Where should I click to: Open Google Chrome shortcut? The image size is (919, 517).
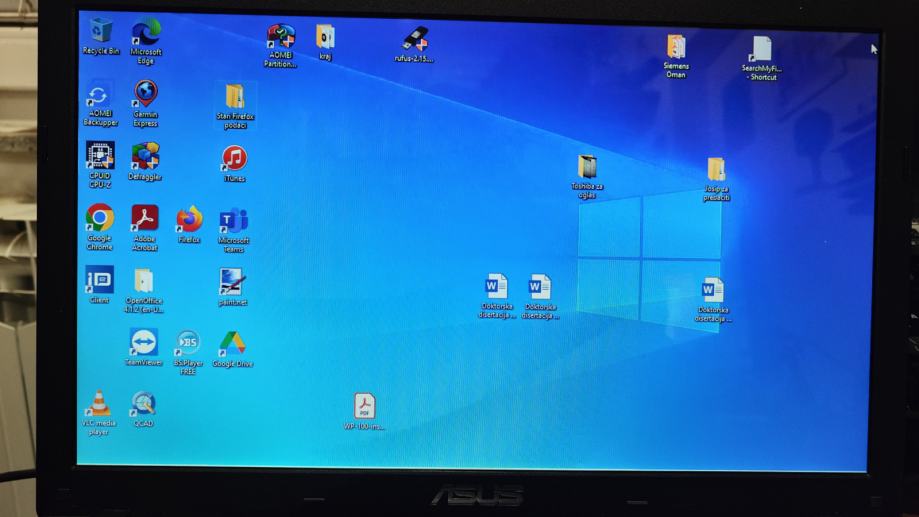[x=100, y=227]
